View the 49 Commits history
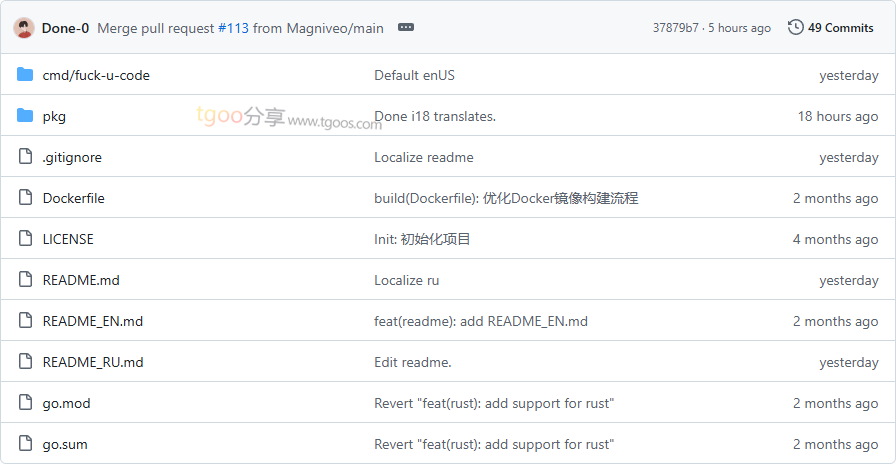The image size is (896, 464). tap(840, 28)
